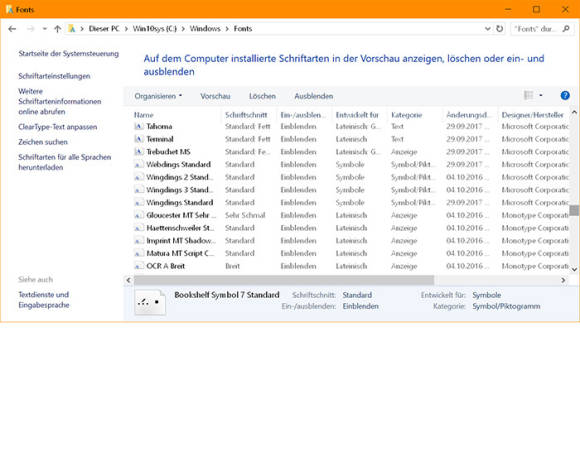Open Startseite der Systemsteuerung link
580x452 pixels.
click(68, 54)
